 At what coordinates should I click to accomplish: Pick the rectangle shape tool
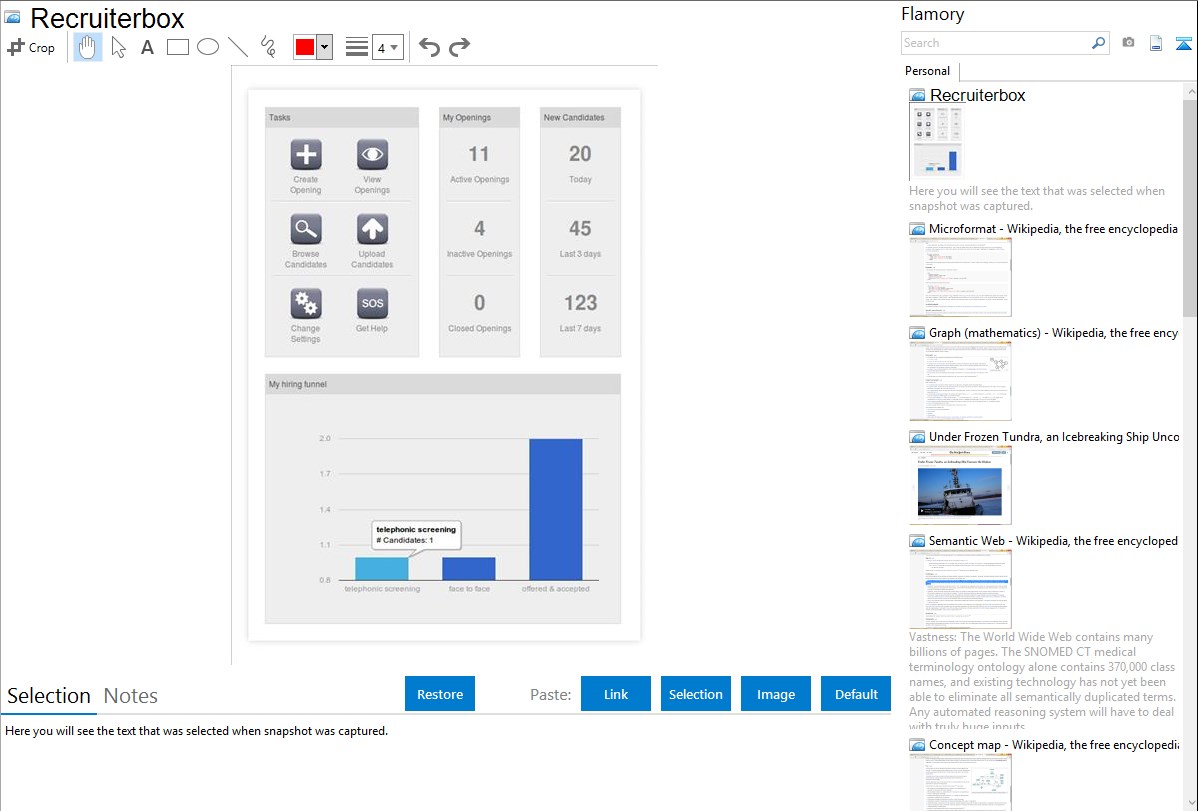(178, 47)
